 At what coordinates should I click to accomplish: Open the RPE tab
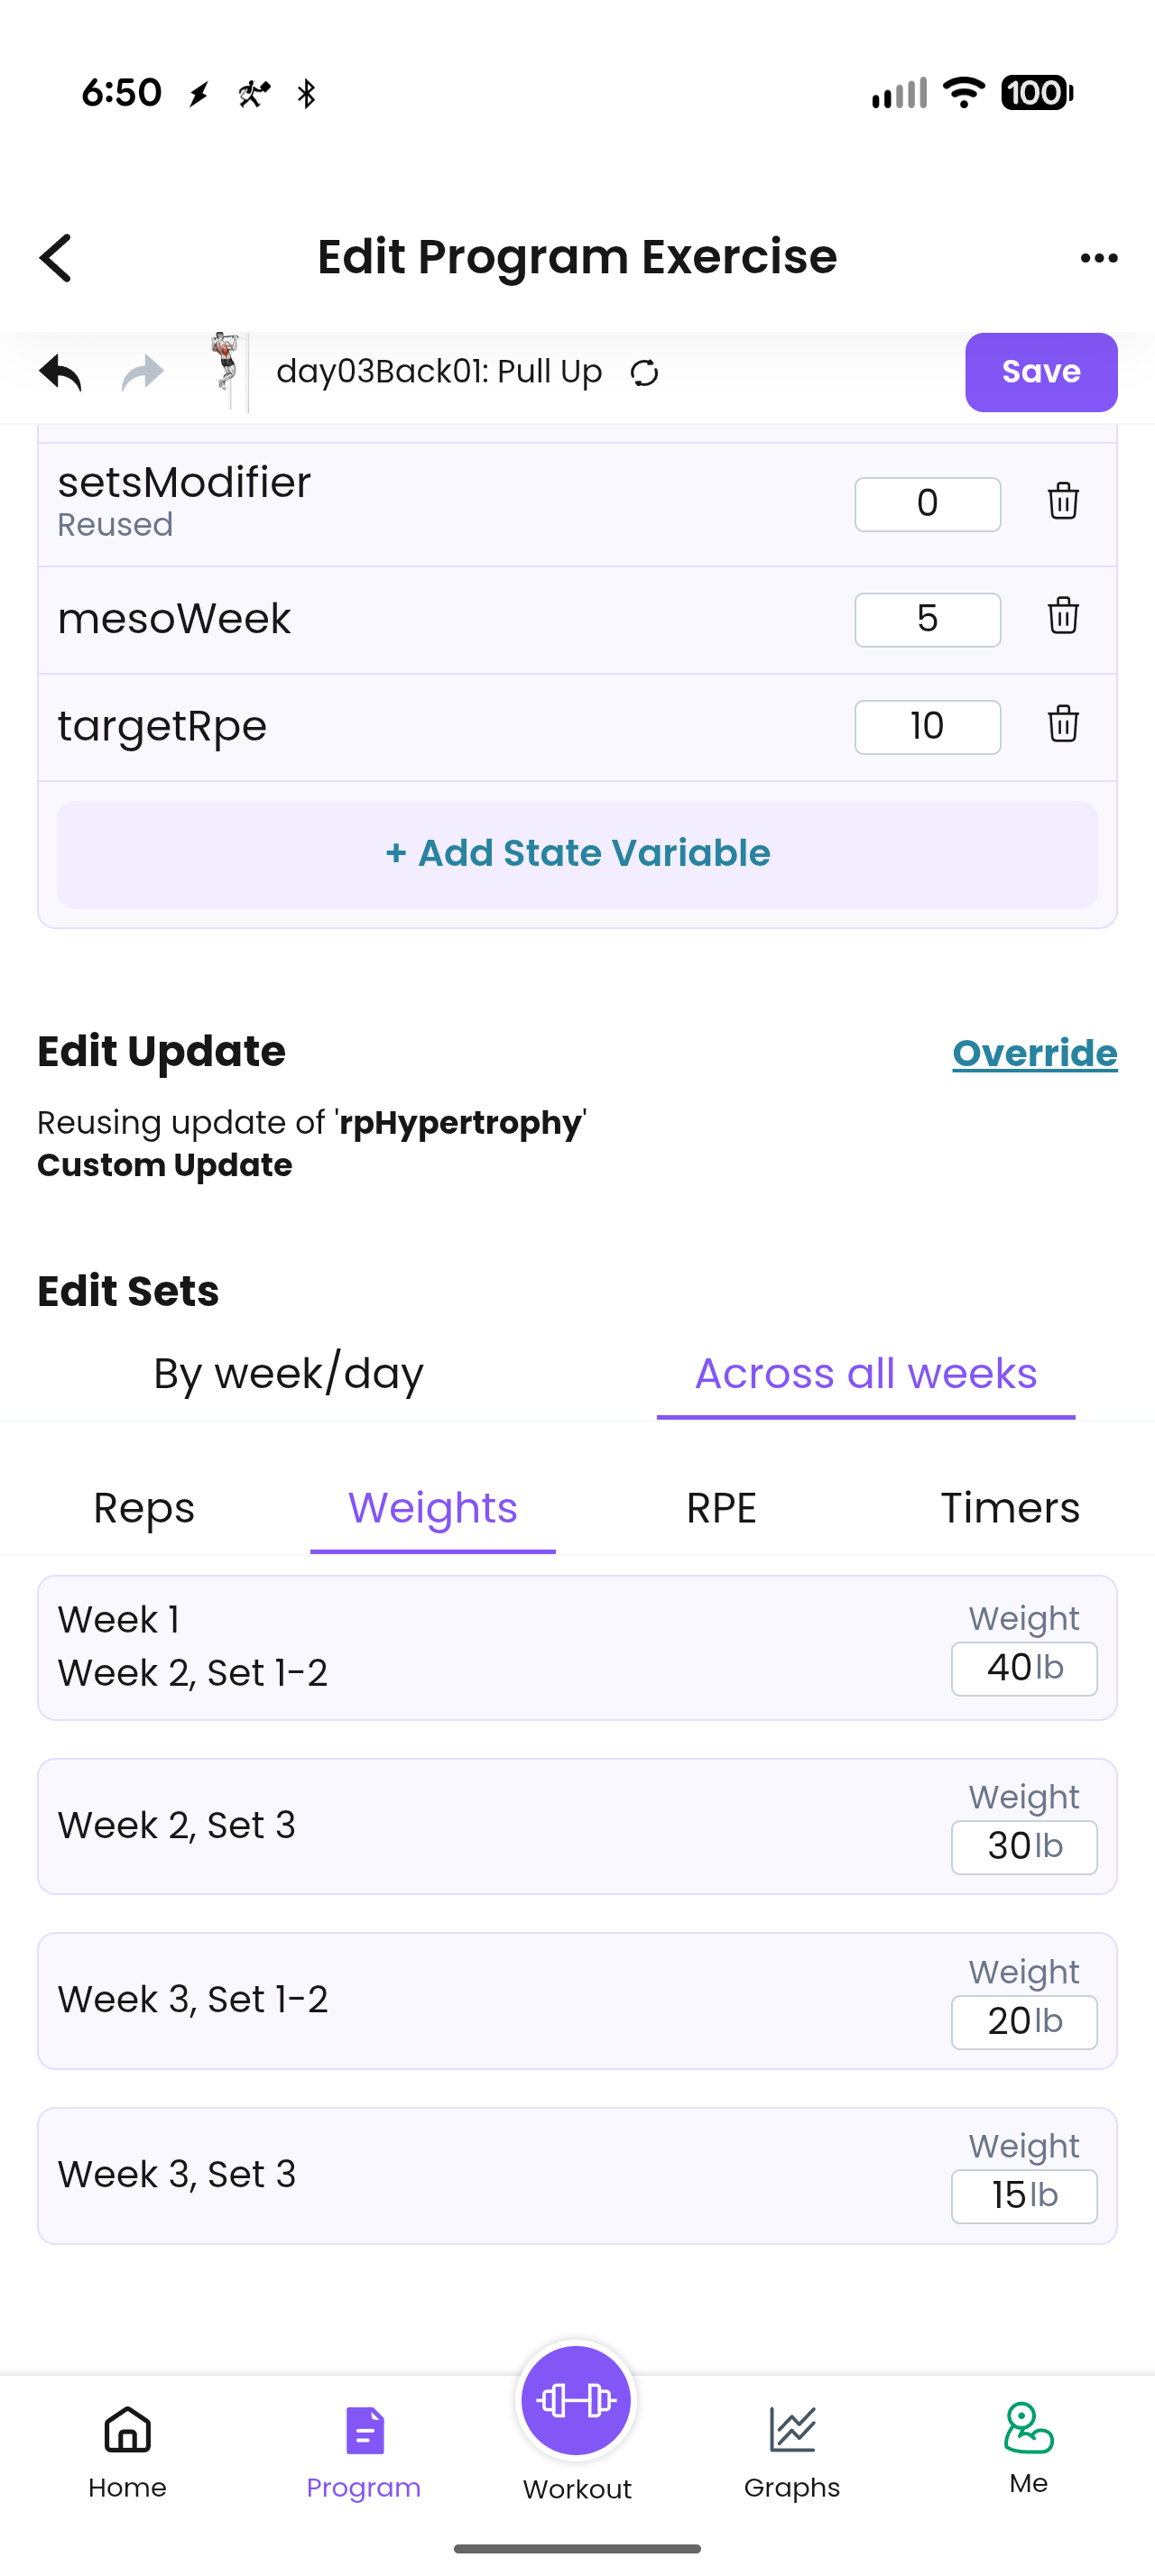click(721, 1508)
